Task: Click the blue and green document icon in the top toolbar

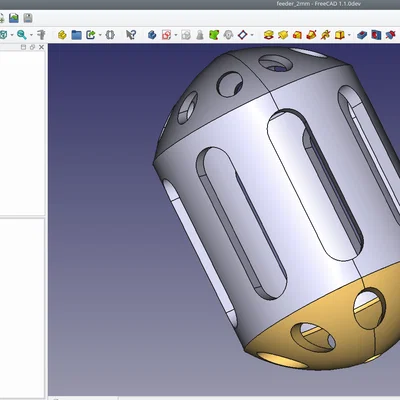Action: click(14, 18)
